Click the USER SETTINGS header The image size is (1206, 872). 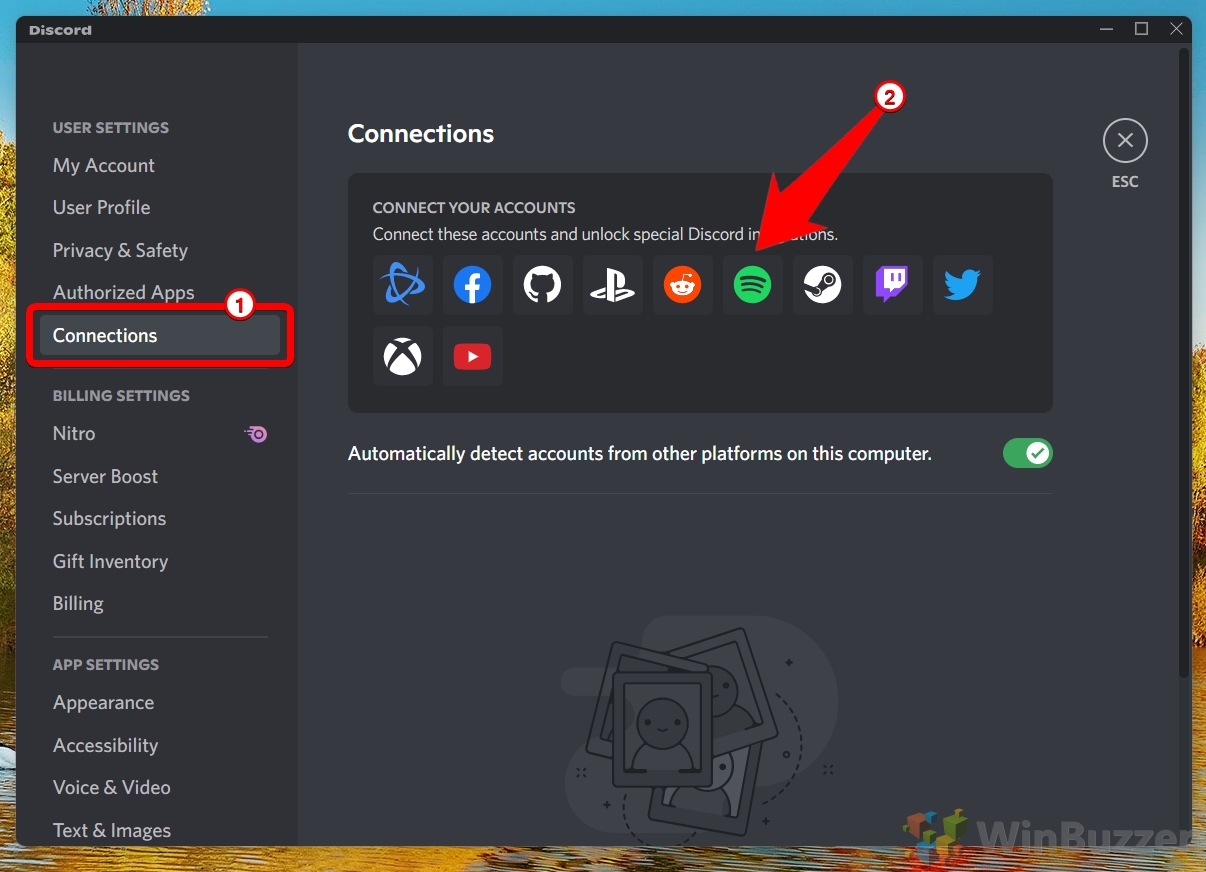[111, 128]
